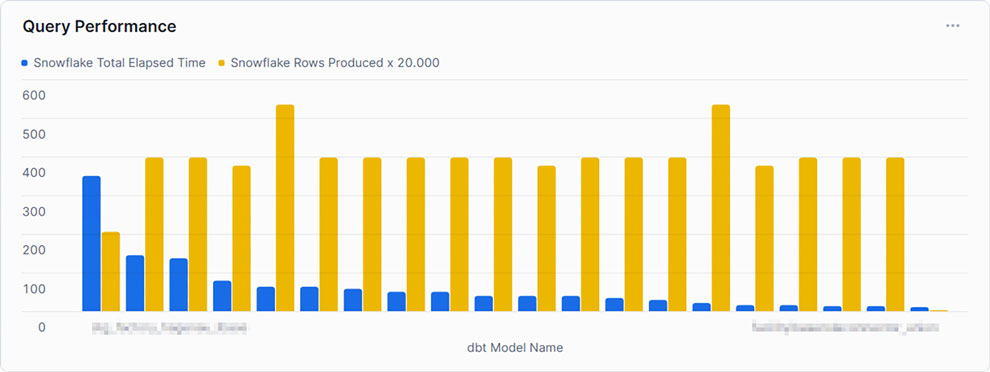Click the Query Performance title
Viewport: 990px width, 372px height.
(99, 27)
